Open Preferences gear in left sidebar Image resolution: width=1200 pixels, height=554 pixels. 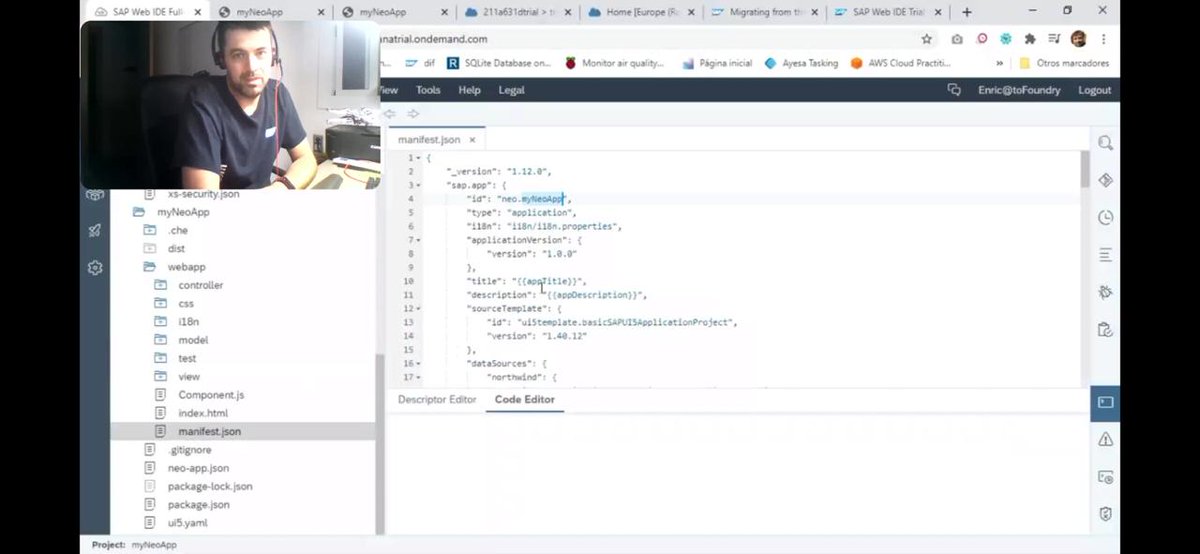[95, 267]
